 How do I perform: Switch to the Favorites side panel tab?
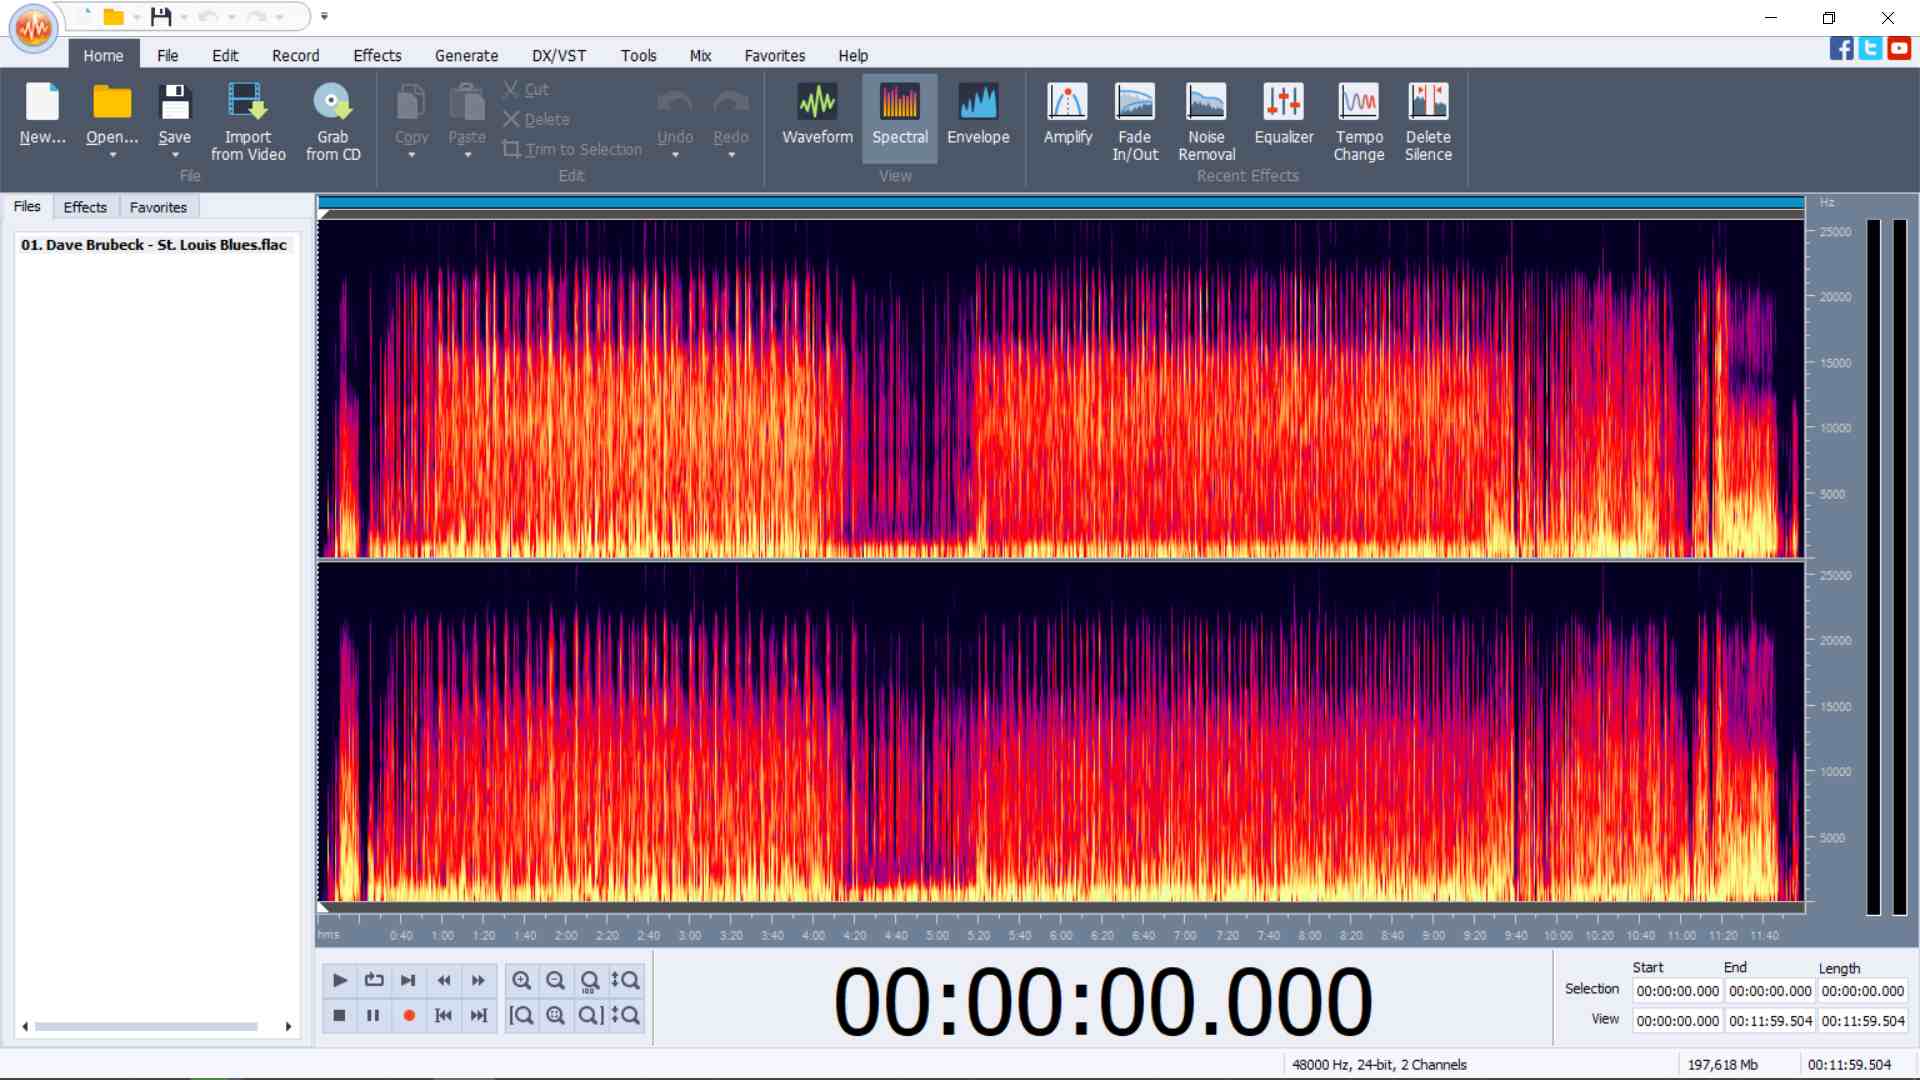(158, 207)
